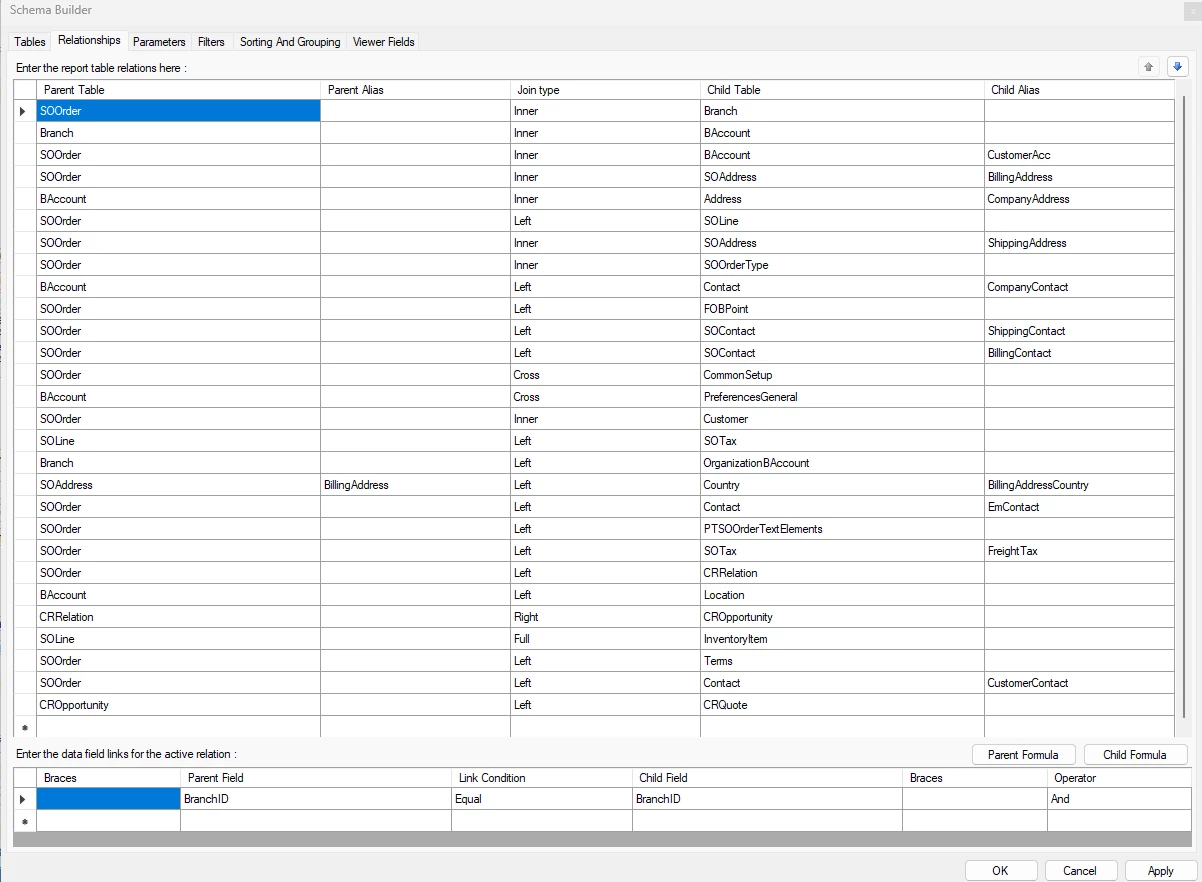Select the row header arrow for first SOOrder row
The width and height of the screenshot is (1202, 882).
coord(24,111)
